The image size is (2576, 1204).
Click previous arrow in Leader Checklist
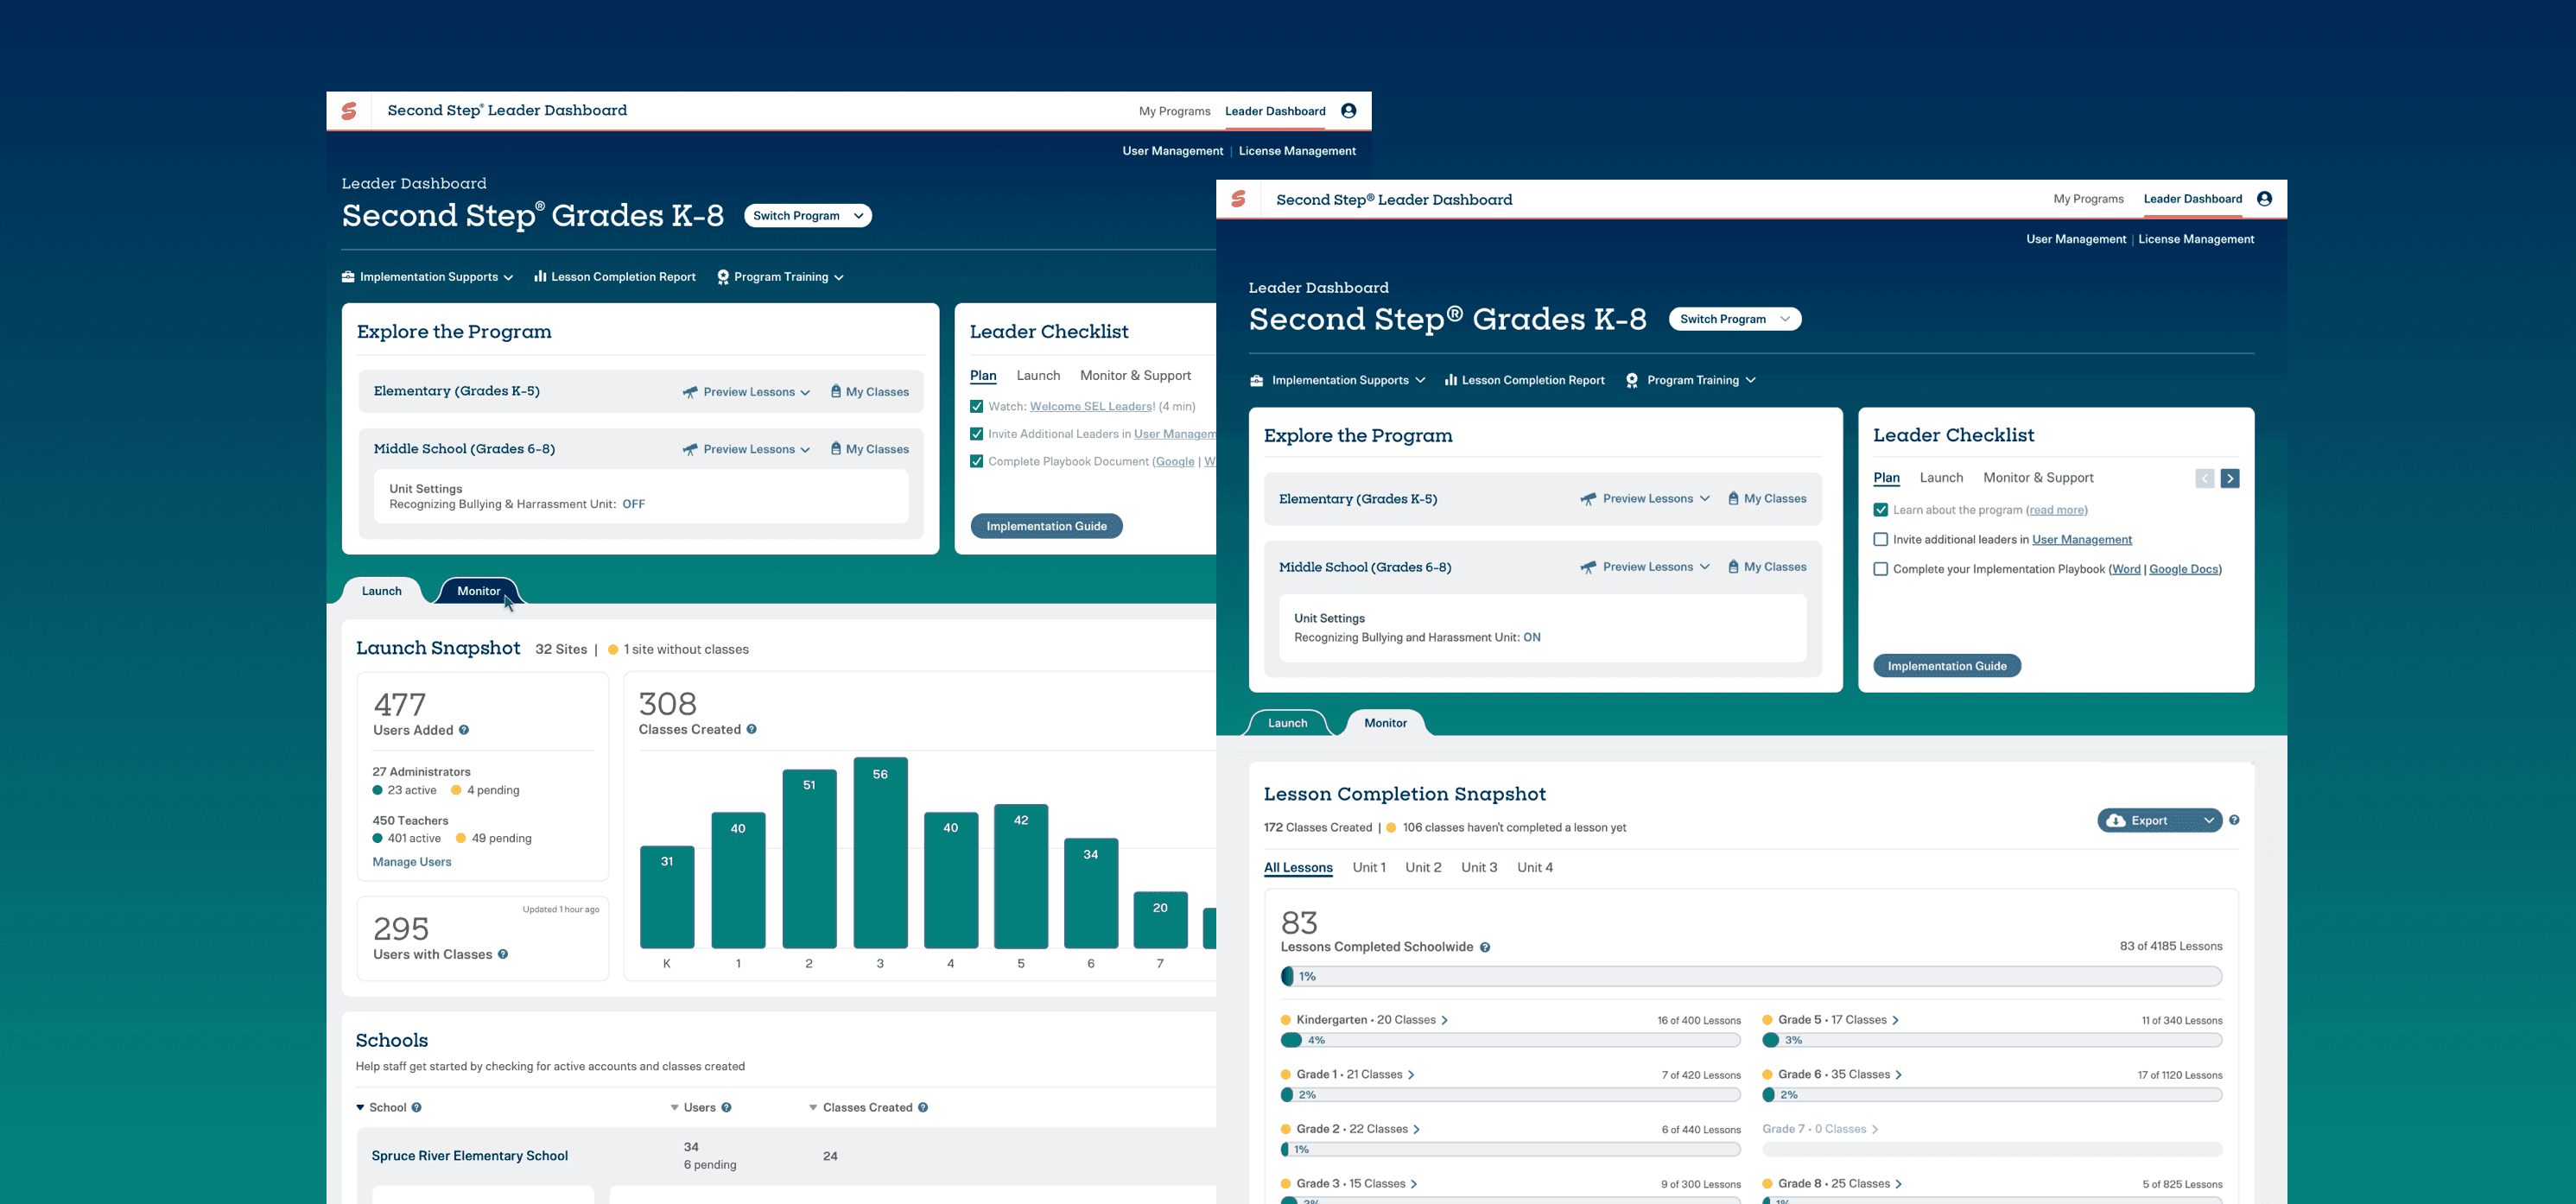pyautogui.click(x=2205, y=478)
